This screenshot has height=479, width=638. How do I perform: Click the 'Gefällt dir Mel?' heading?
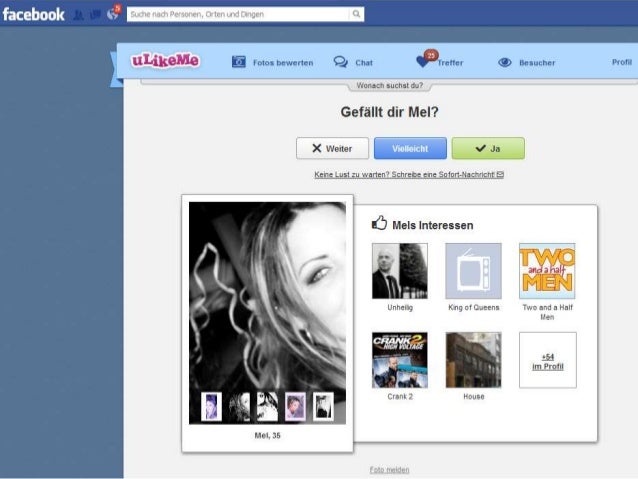coord(389,112)
